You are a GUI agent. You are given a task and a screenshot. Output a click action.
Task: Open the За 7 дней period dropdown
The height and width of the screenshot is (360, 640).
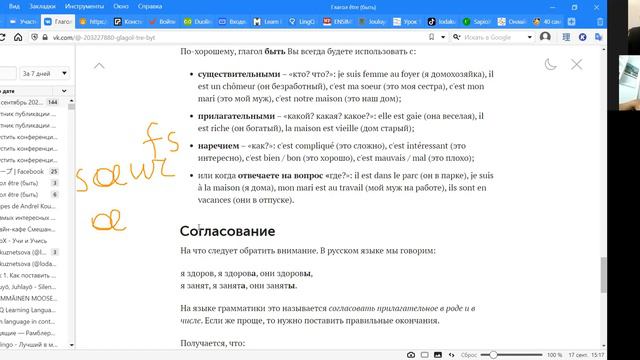[x=44, y=73]
